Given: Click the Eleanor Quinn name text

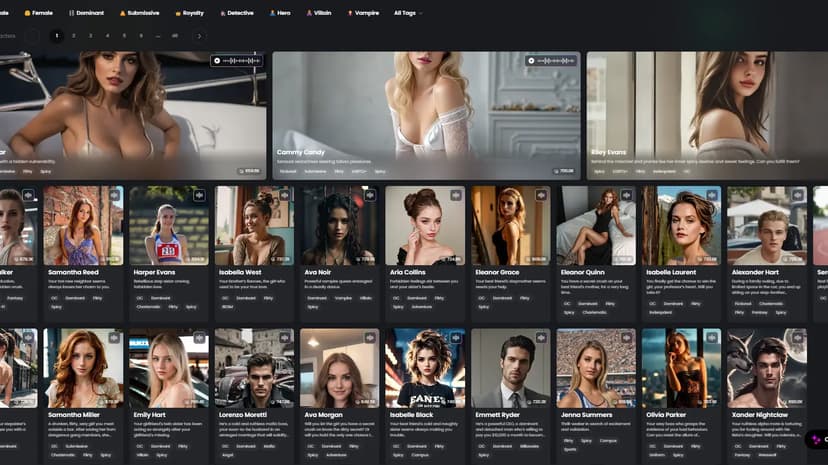Looking at the screenshot, I should [582, 272].
